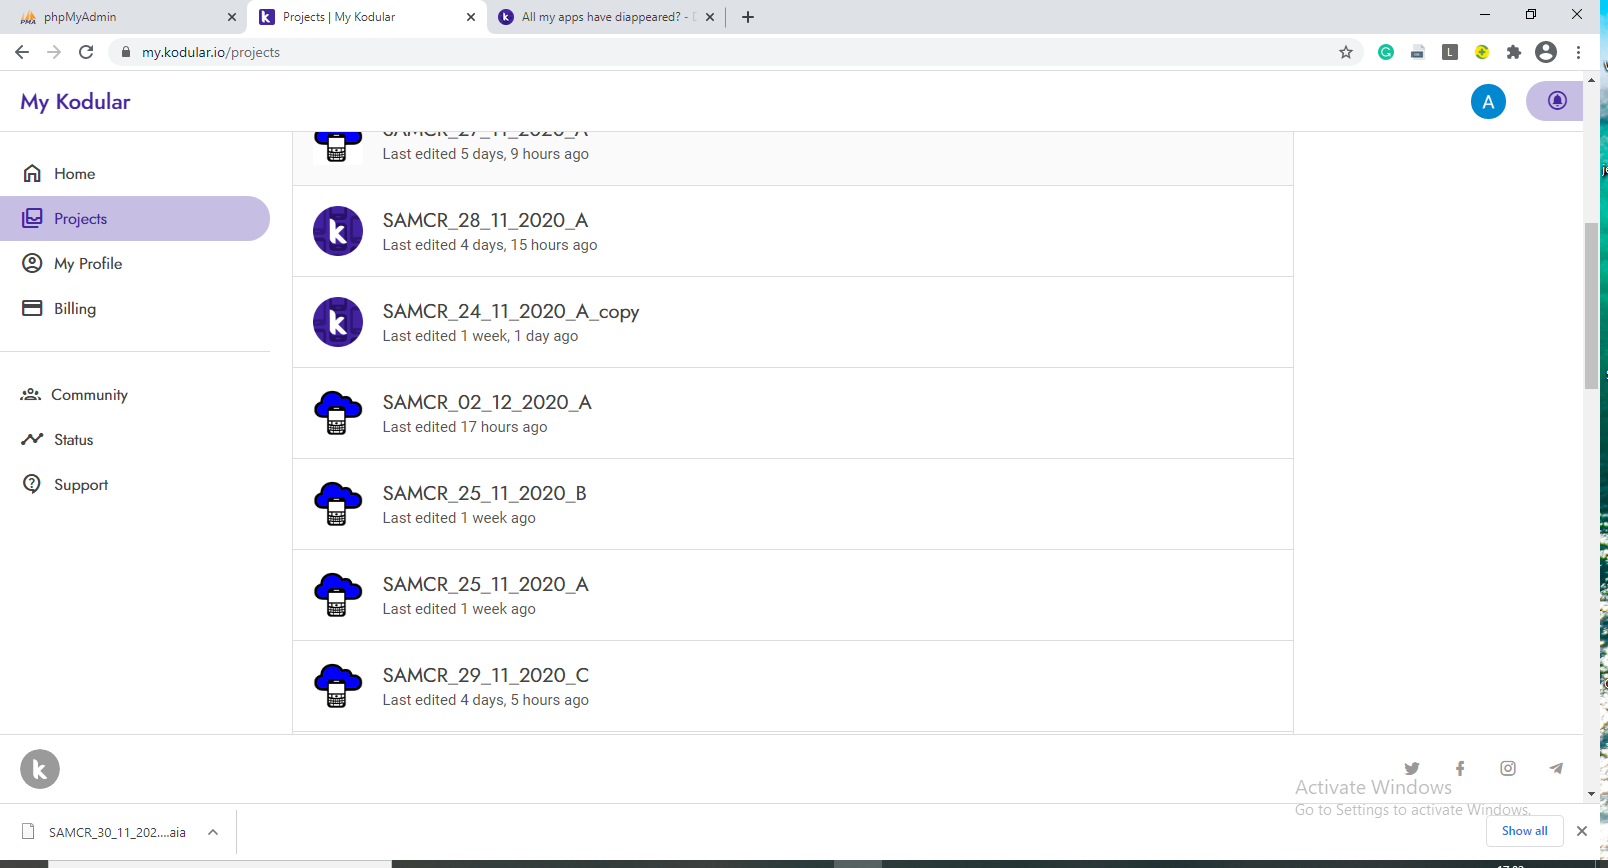Click the address bar URL

[211, 52]
